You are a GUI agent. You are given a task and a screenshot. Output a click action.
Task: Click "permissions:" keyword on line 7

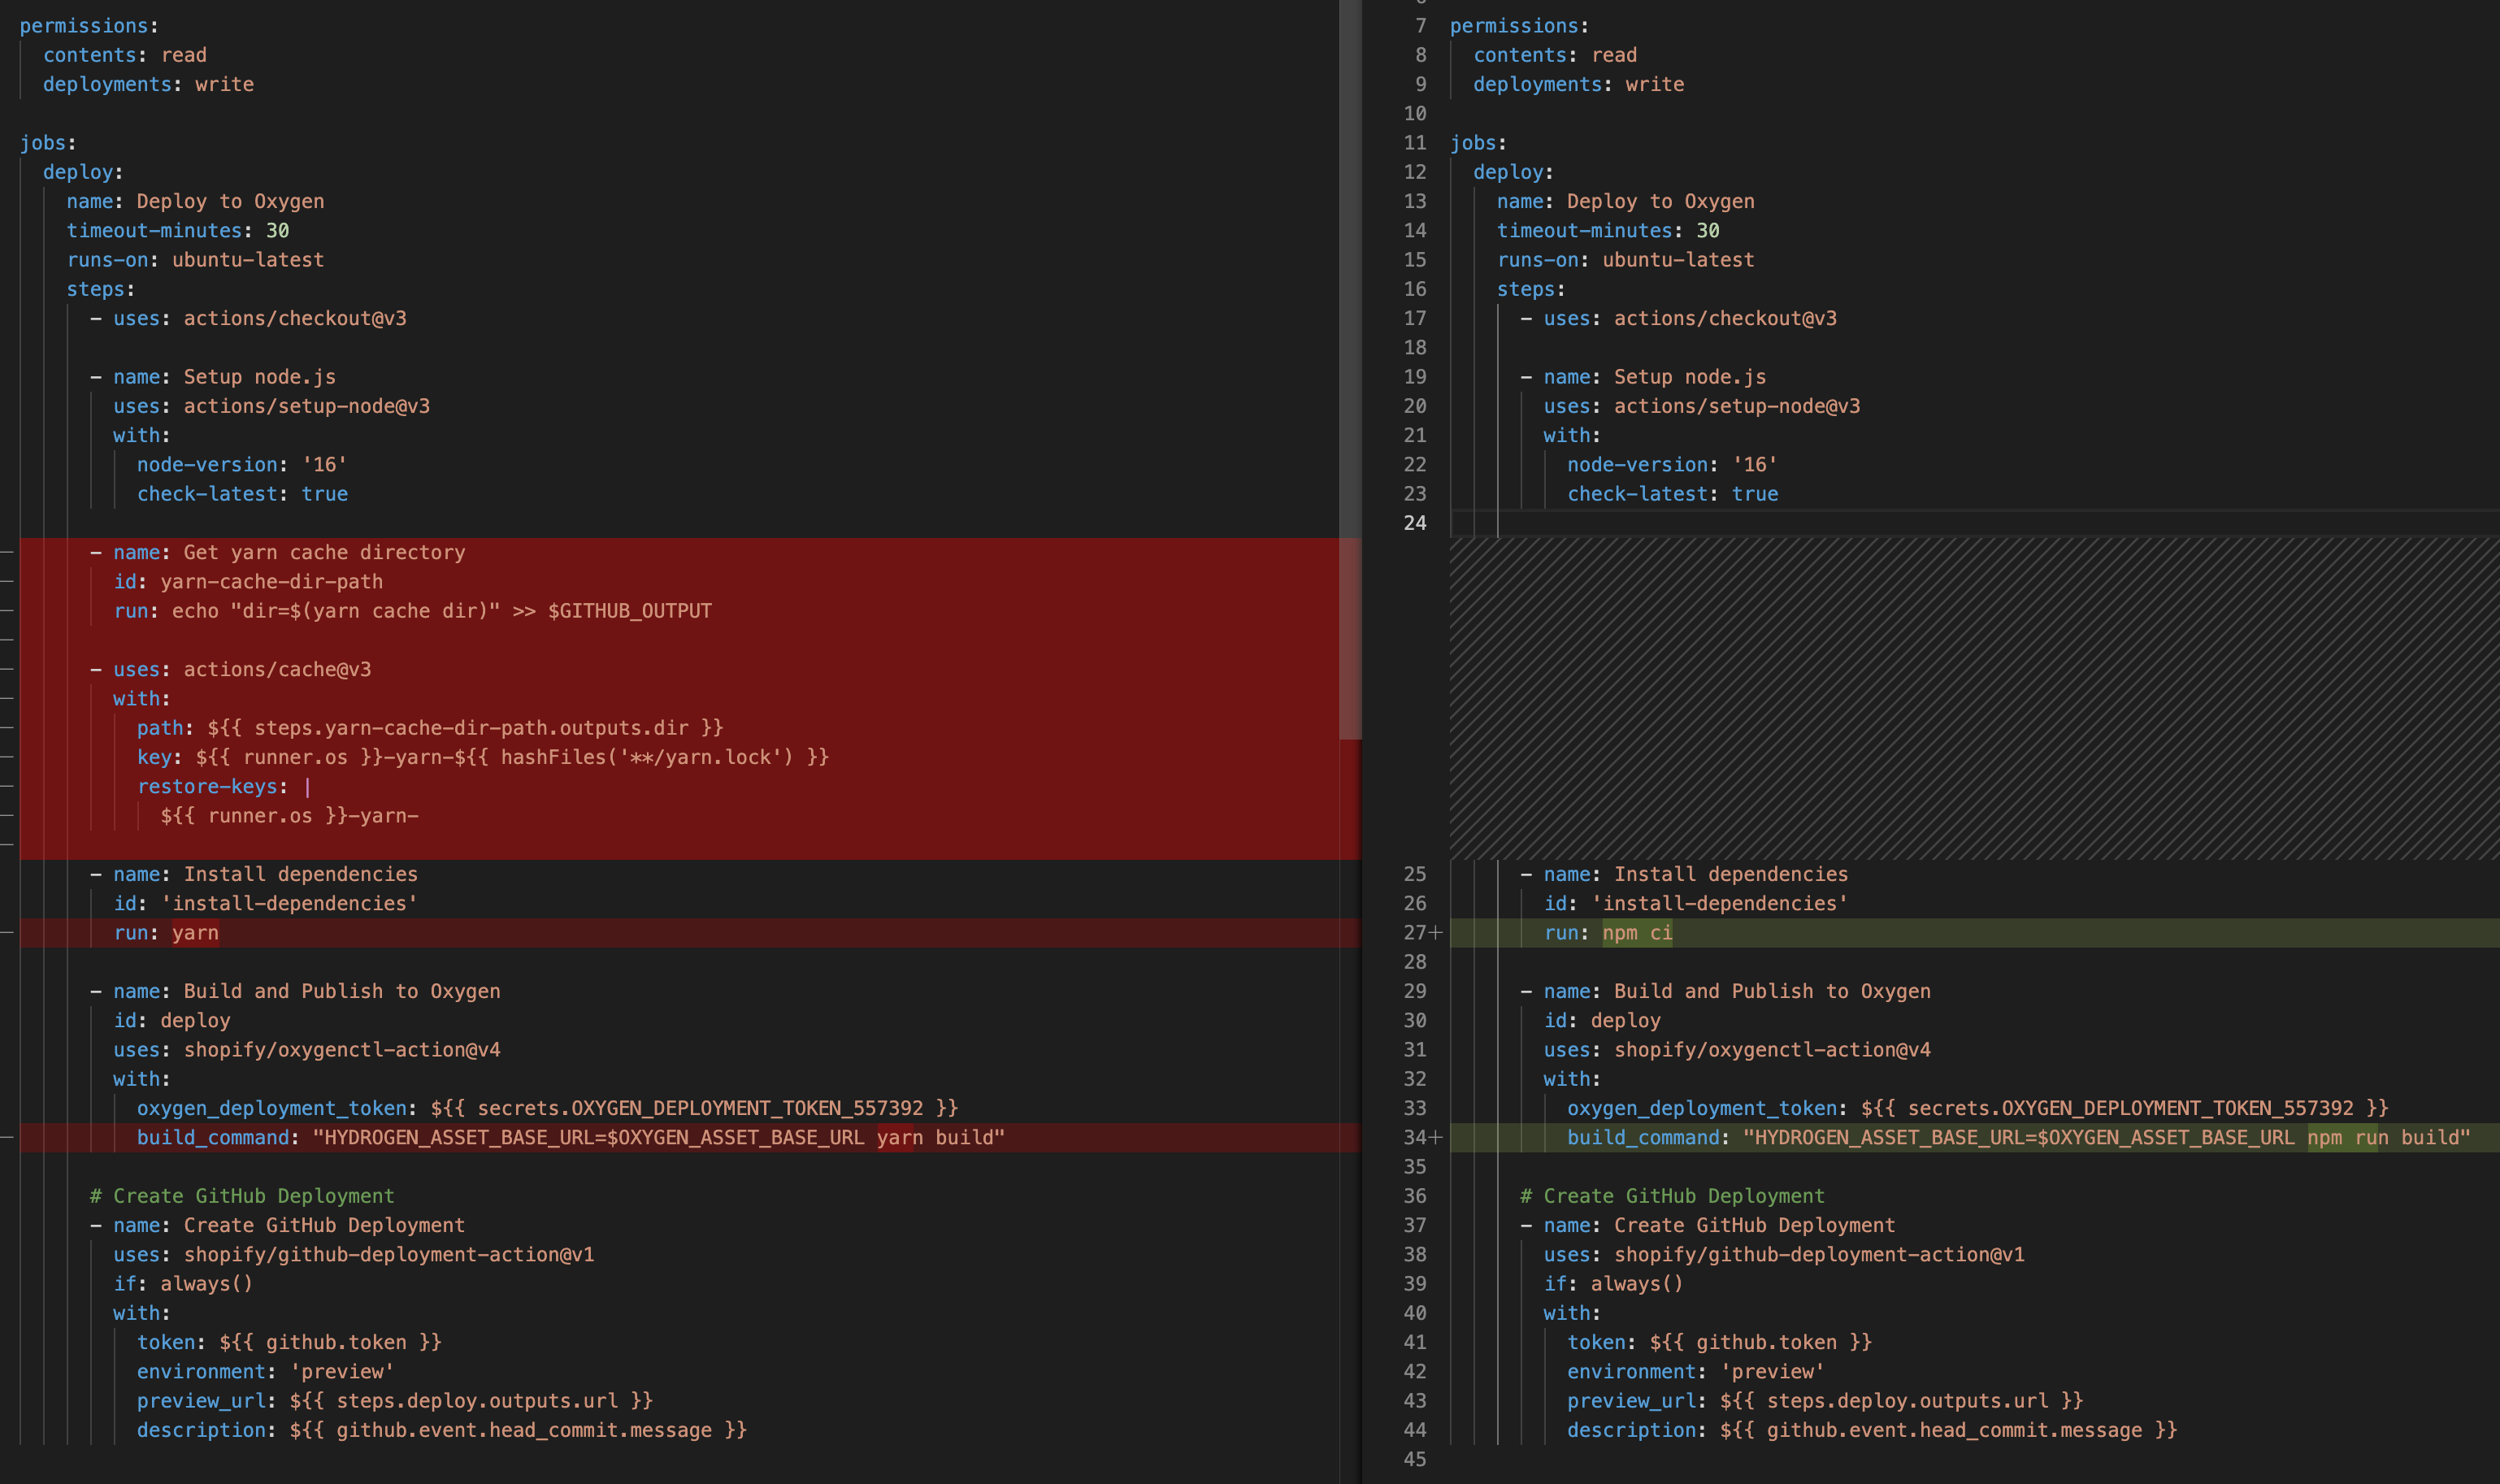pyautogui.click(x=1516, y=25)
